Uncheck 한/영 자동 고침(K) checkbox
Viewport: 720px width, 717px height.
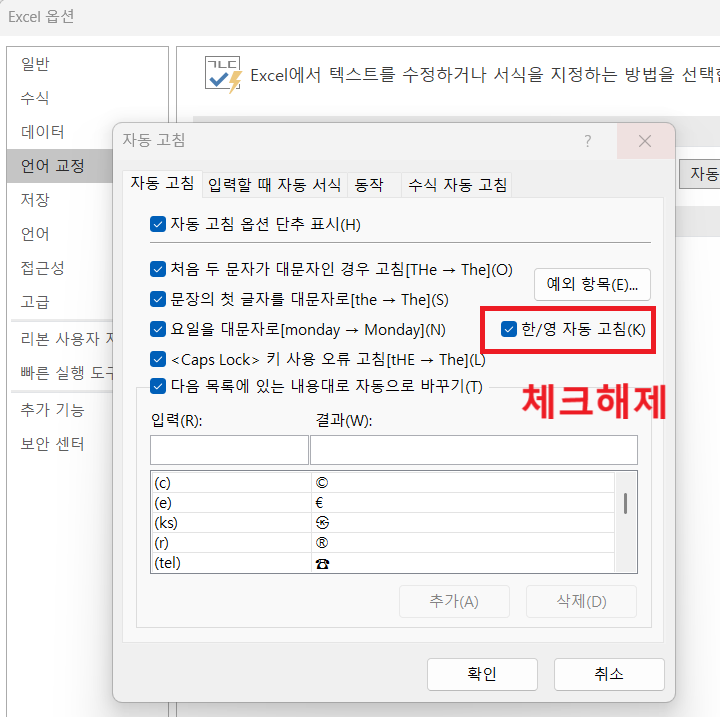click(x=509, y=329)
